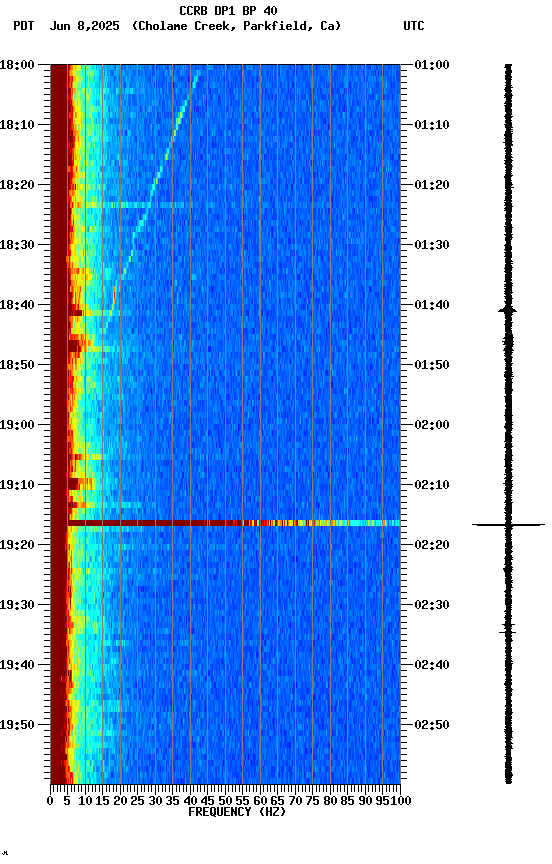Click the 01:20 UTC time label

pos(432,185)
